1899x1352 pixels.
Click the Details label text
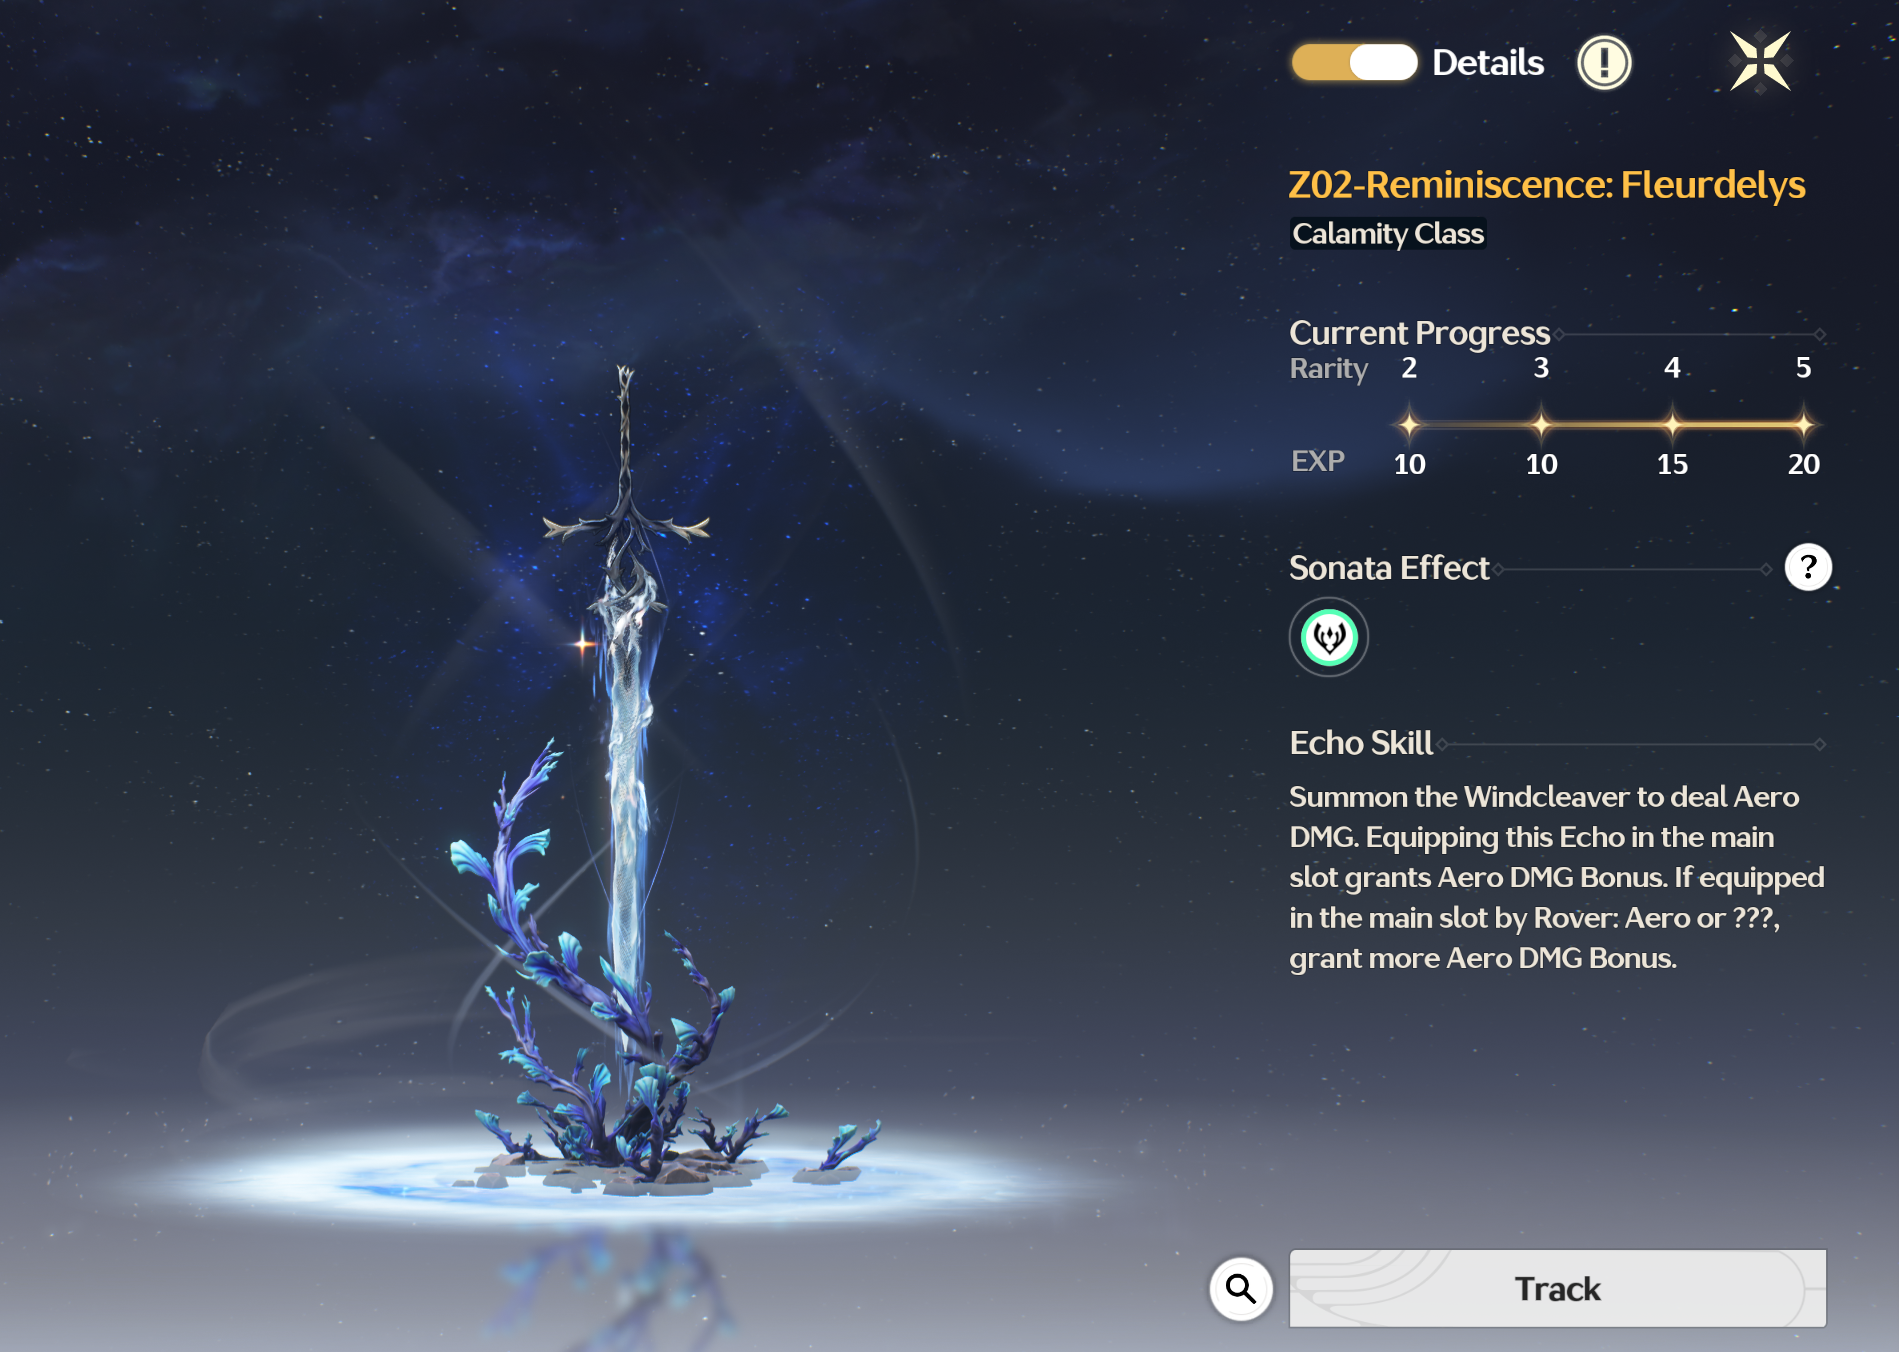tap(1488, 63)
